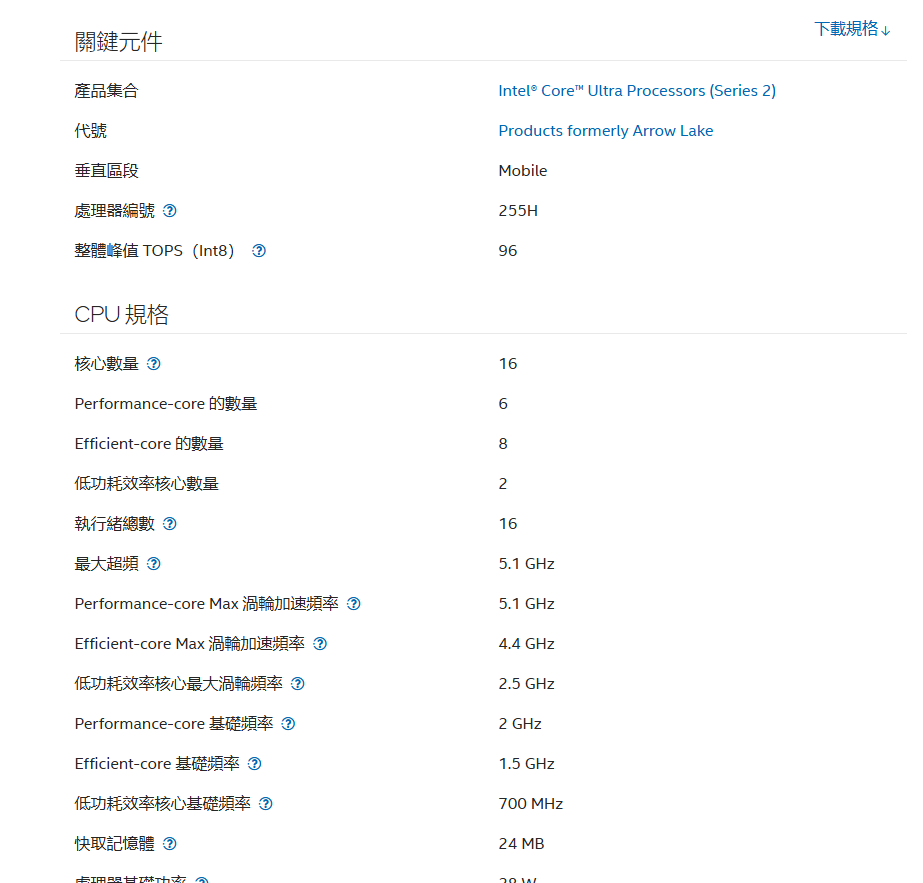923x883 pixels.
Task: Click the 低功耗效率核心基礎頻率 label
Action: coord(162,804)
